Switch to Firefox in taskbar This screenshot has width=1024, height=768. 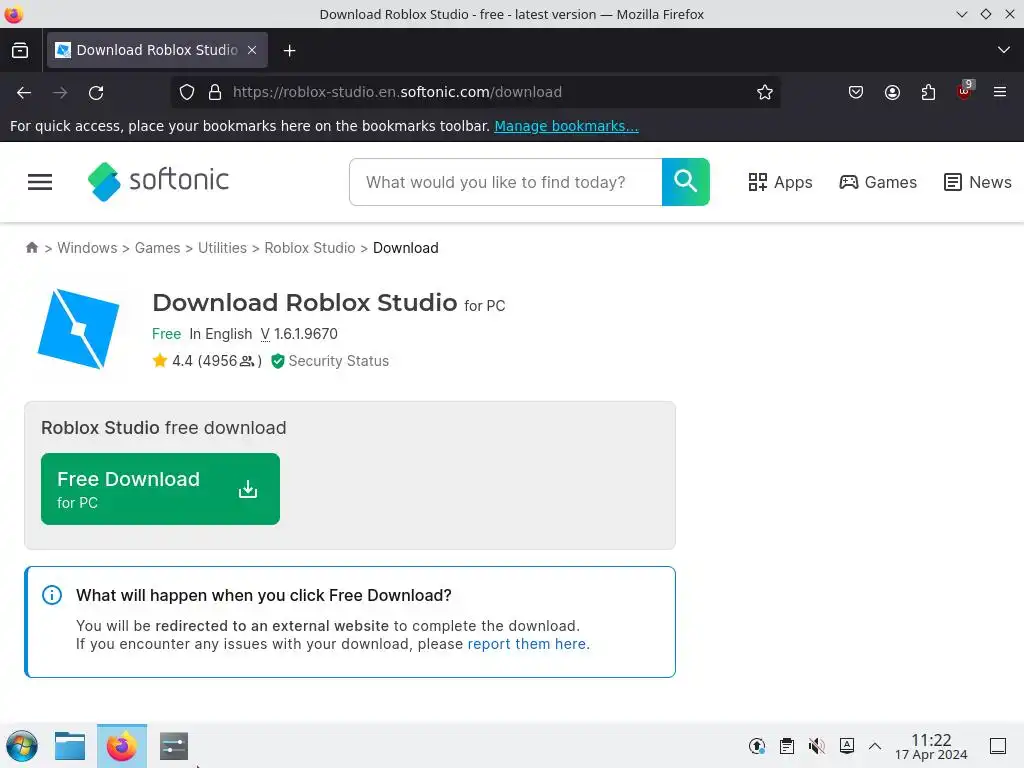click(121, 746)
